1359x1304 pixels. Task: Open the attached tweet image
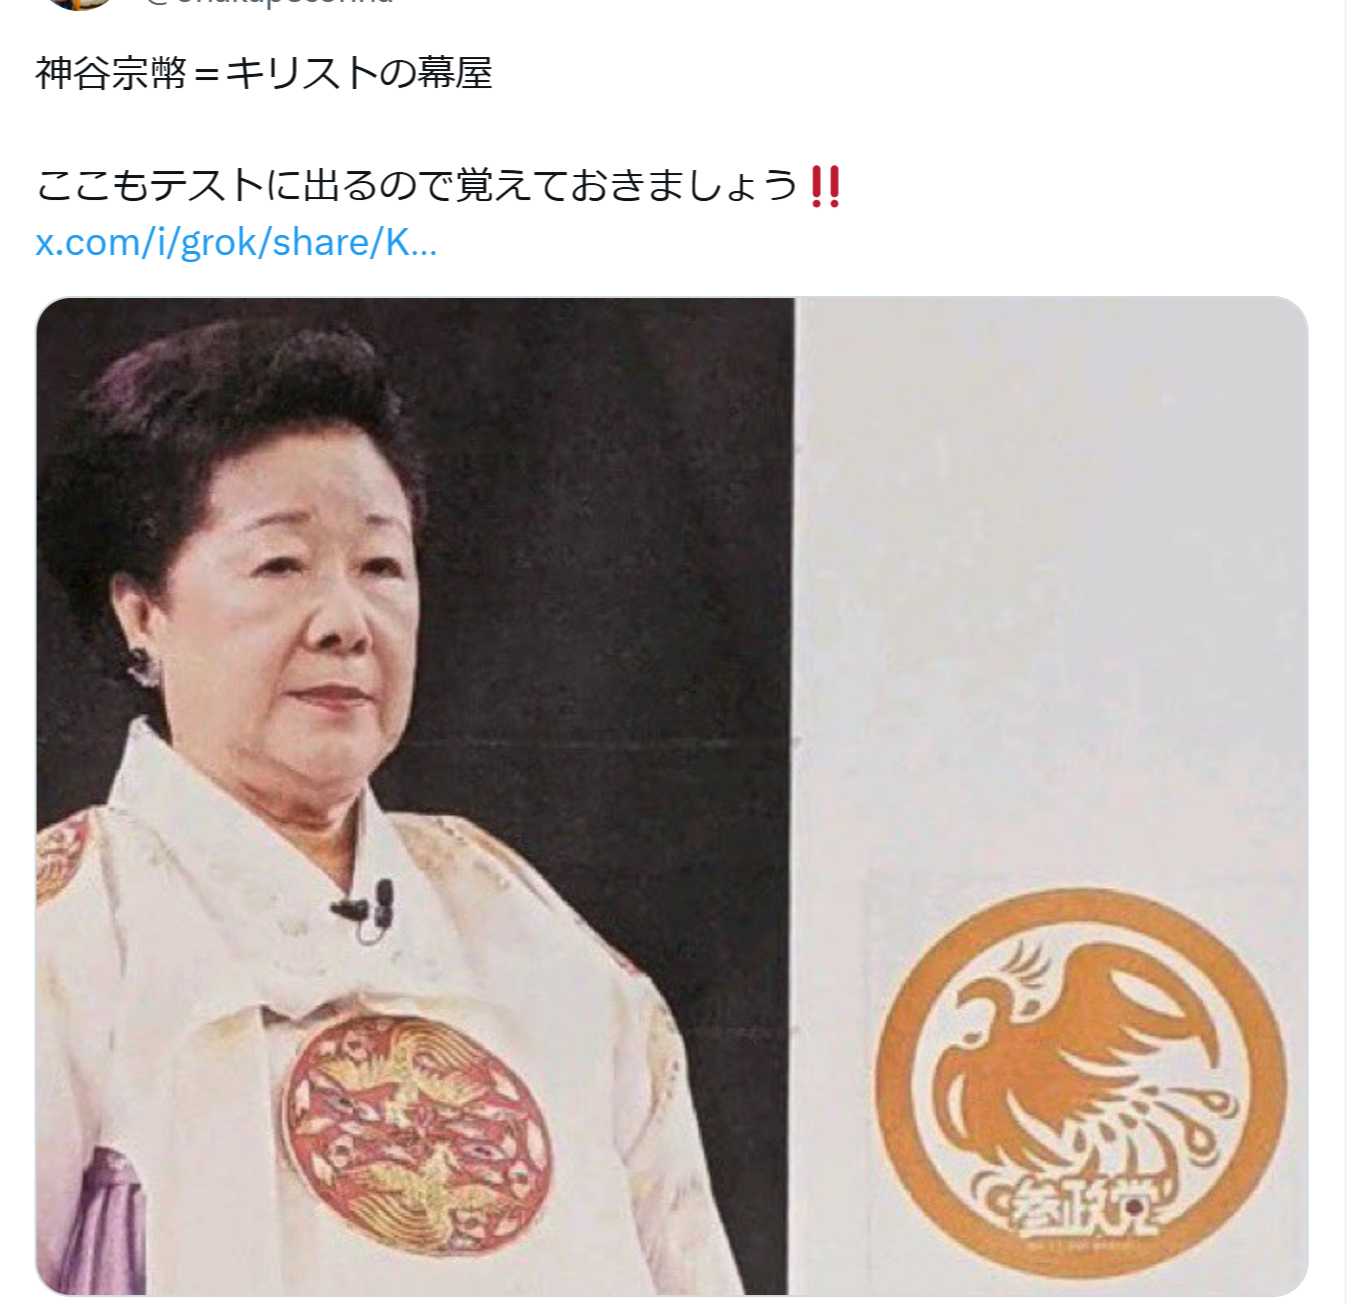pyautogui.click(x=672, y=796)
